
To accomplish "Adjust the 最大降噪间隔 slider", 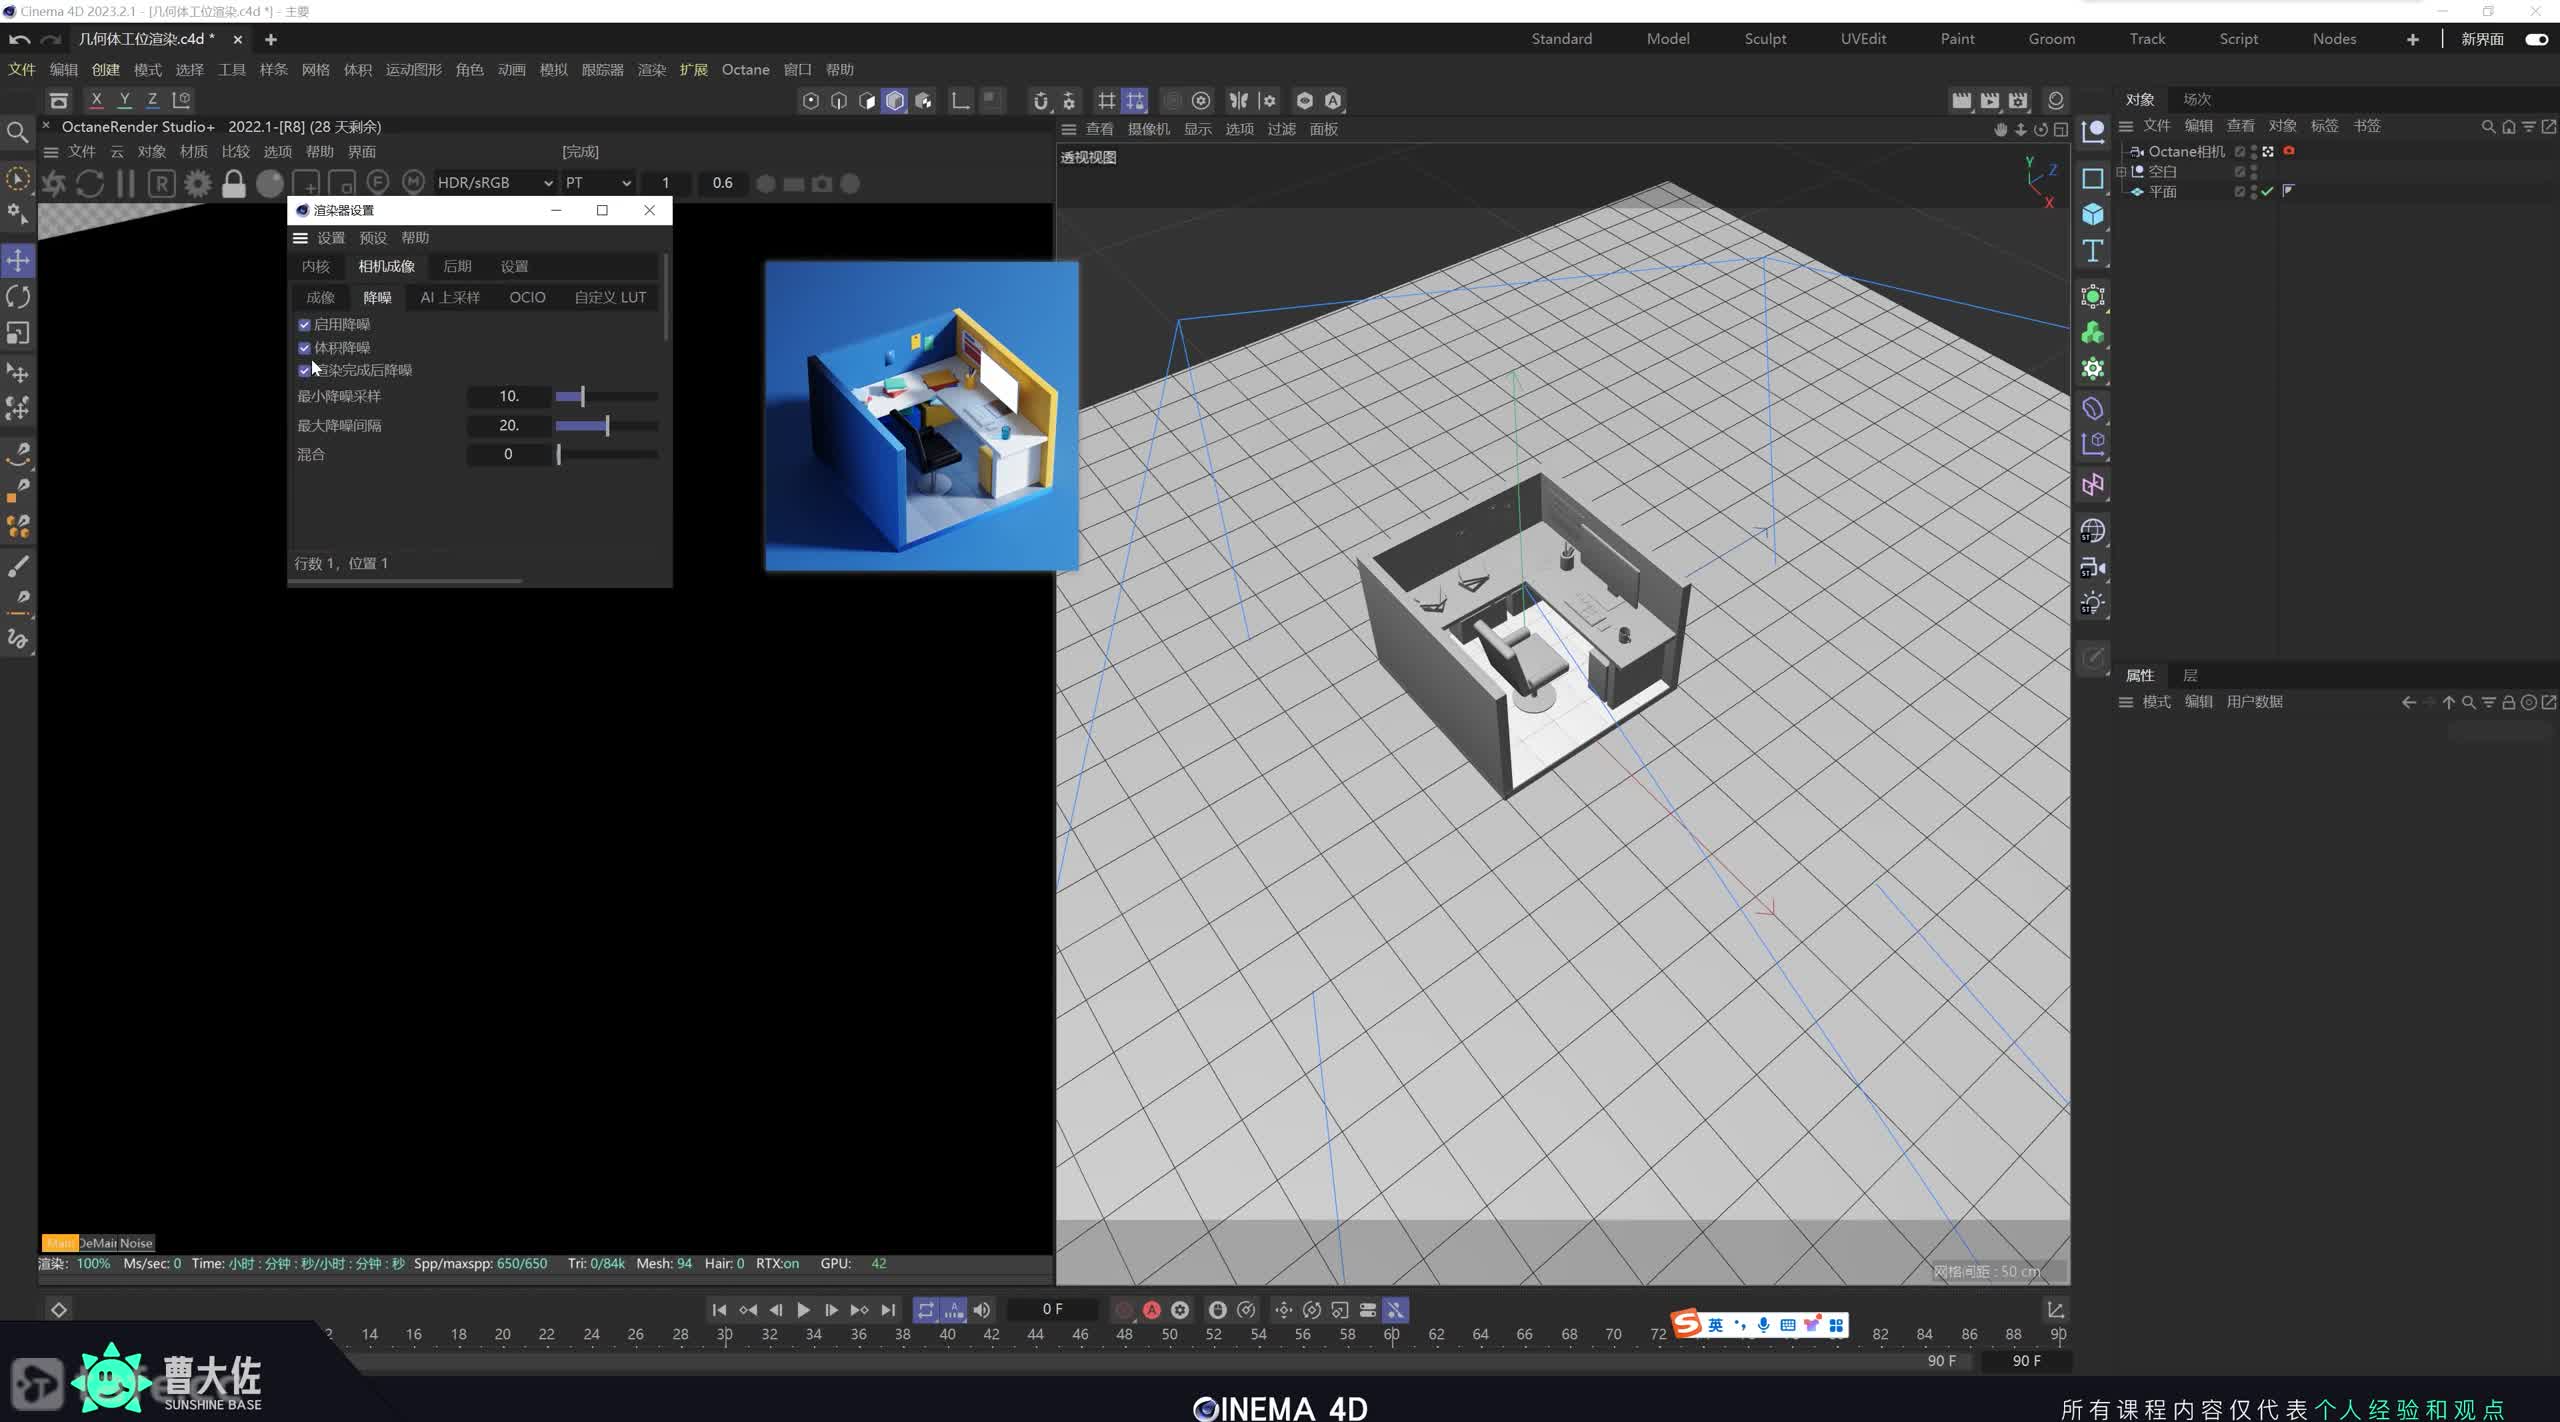I will (x=607, y=426).
